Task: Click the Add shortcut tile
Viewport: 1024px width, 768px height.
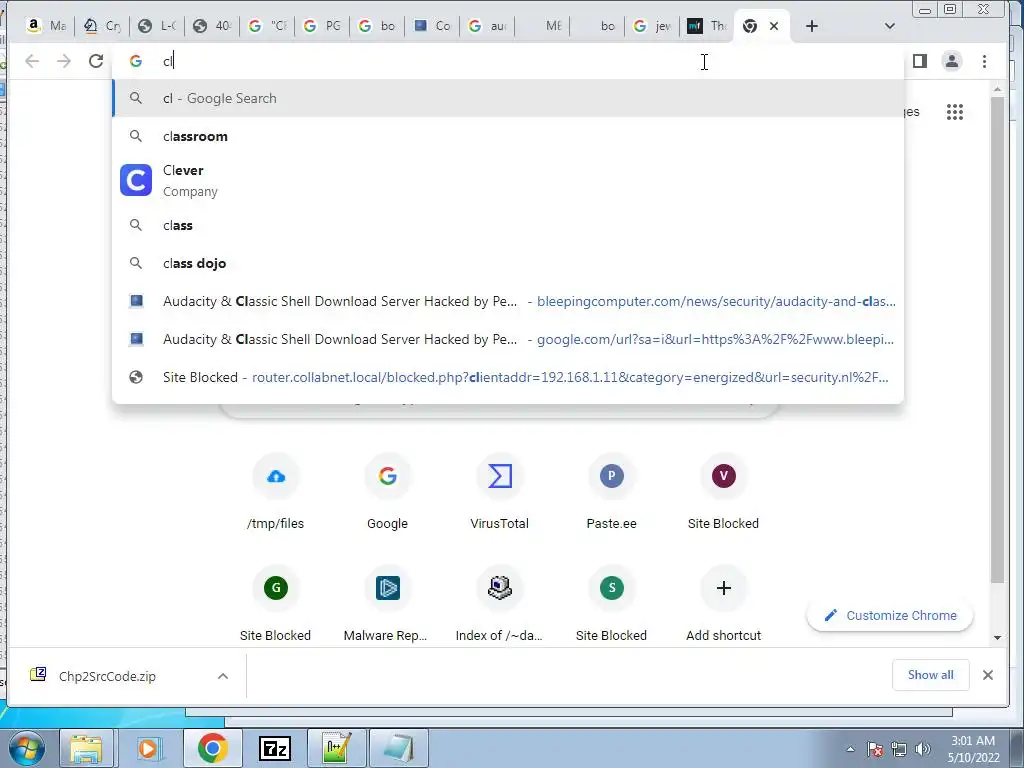Action: click(723, 602)
